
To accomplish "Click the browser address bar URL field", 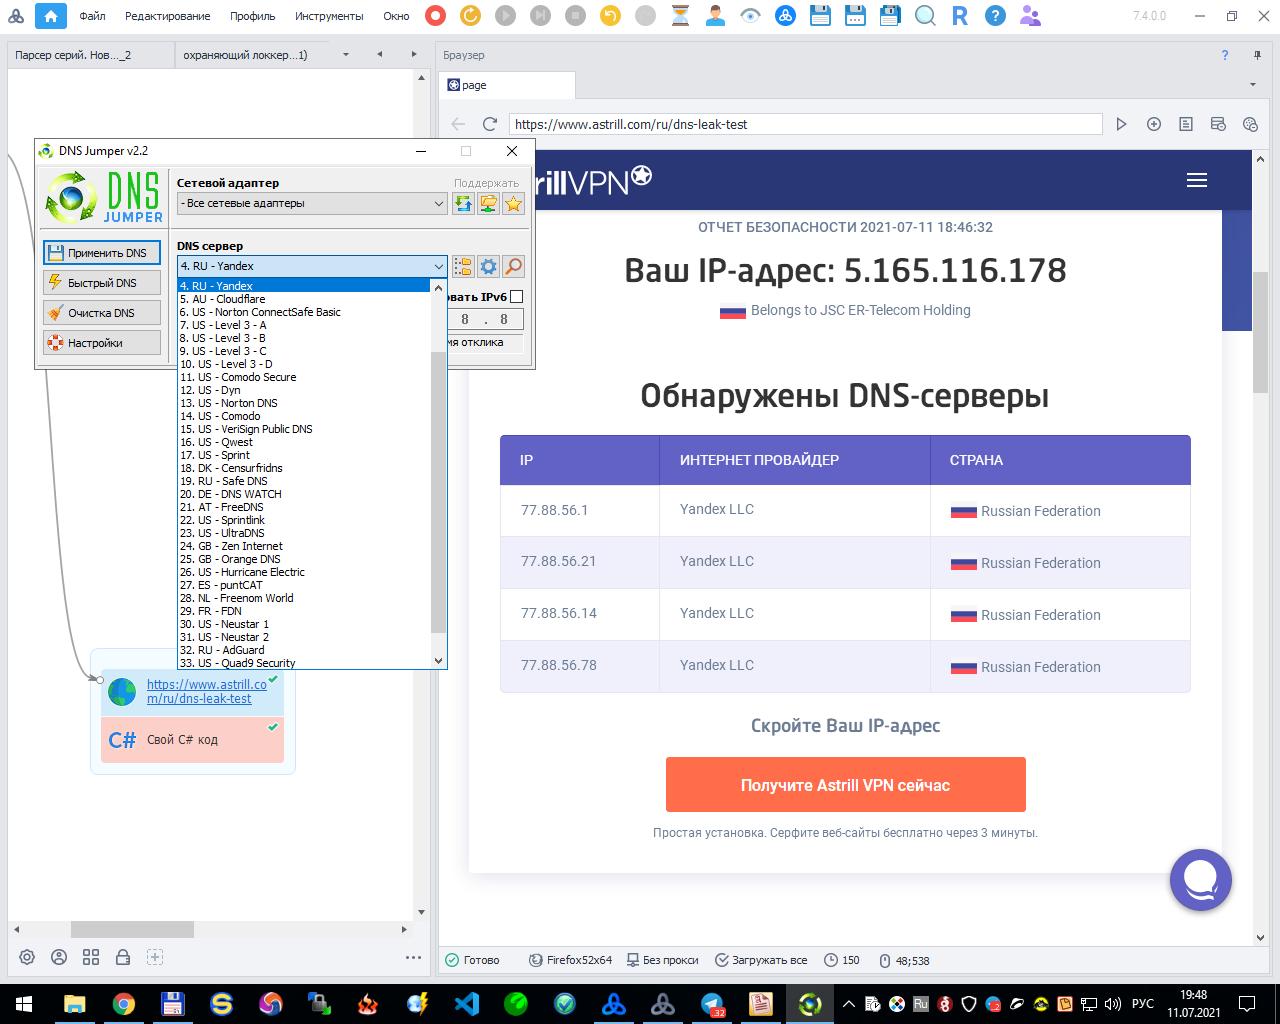I will pyautogui.click(x=806, y=124).
